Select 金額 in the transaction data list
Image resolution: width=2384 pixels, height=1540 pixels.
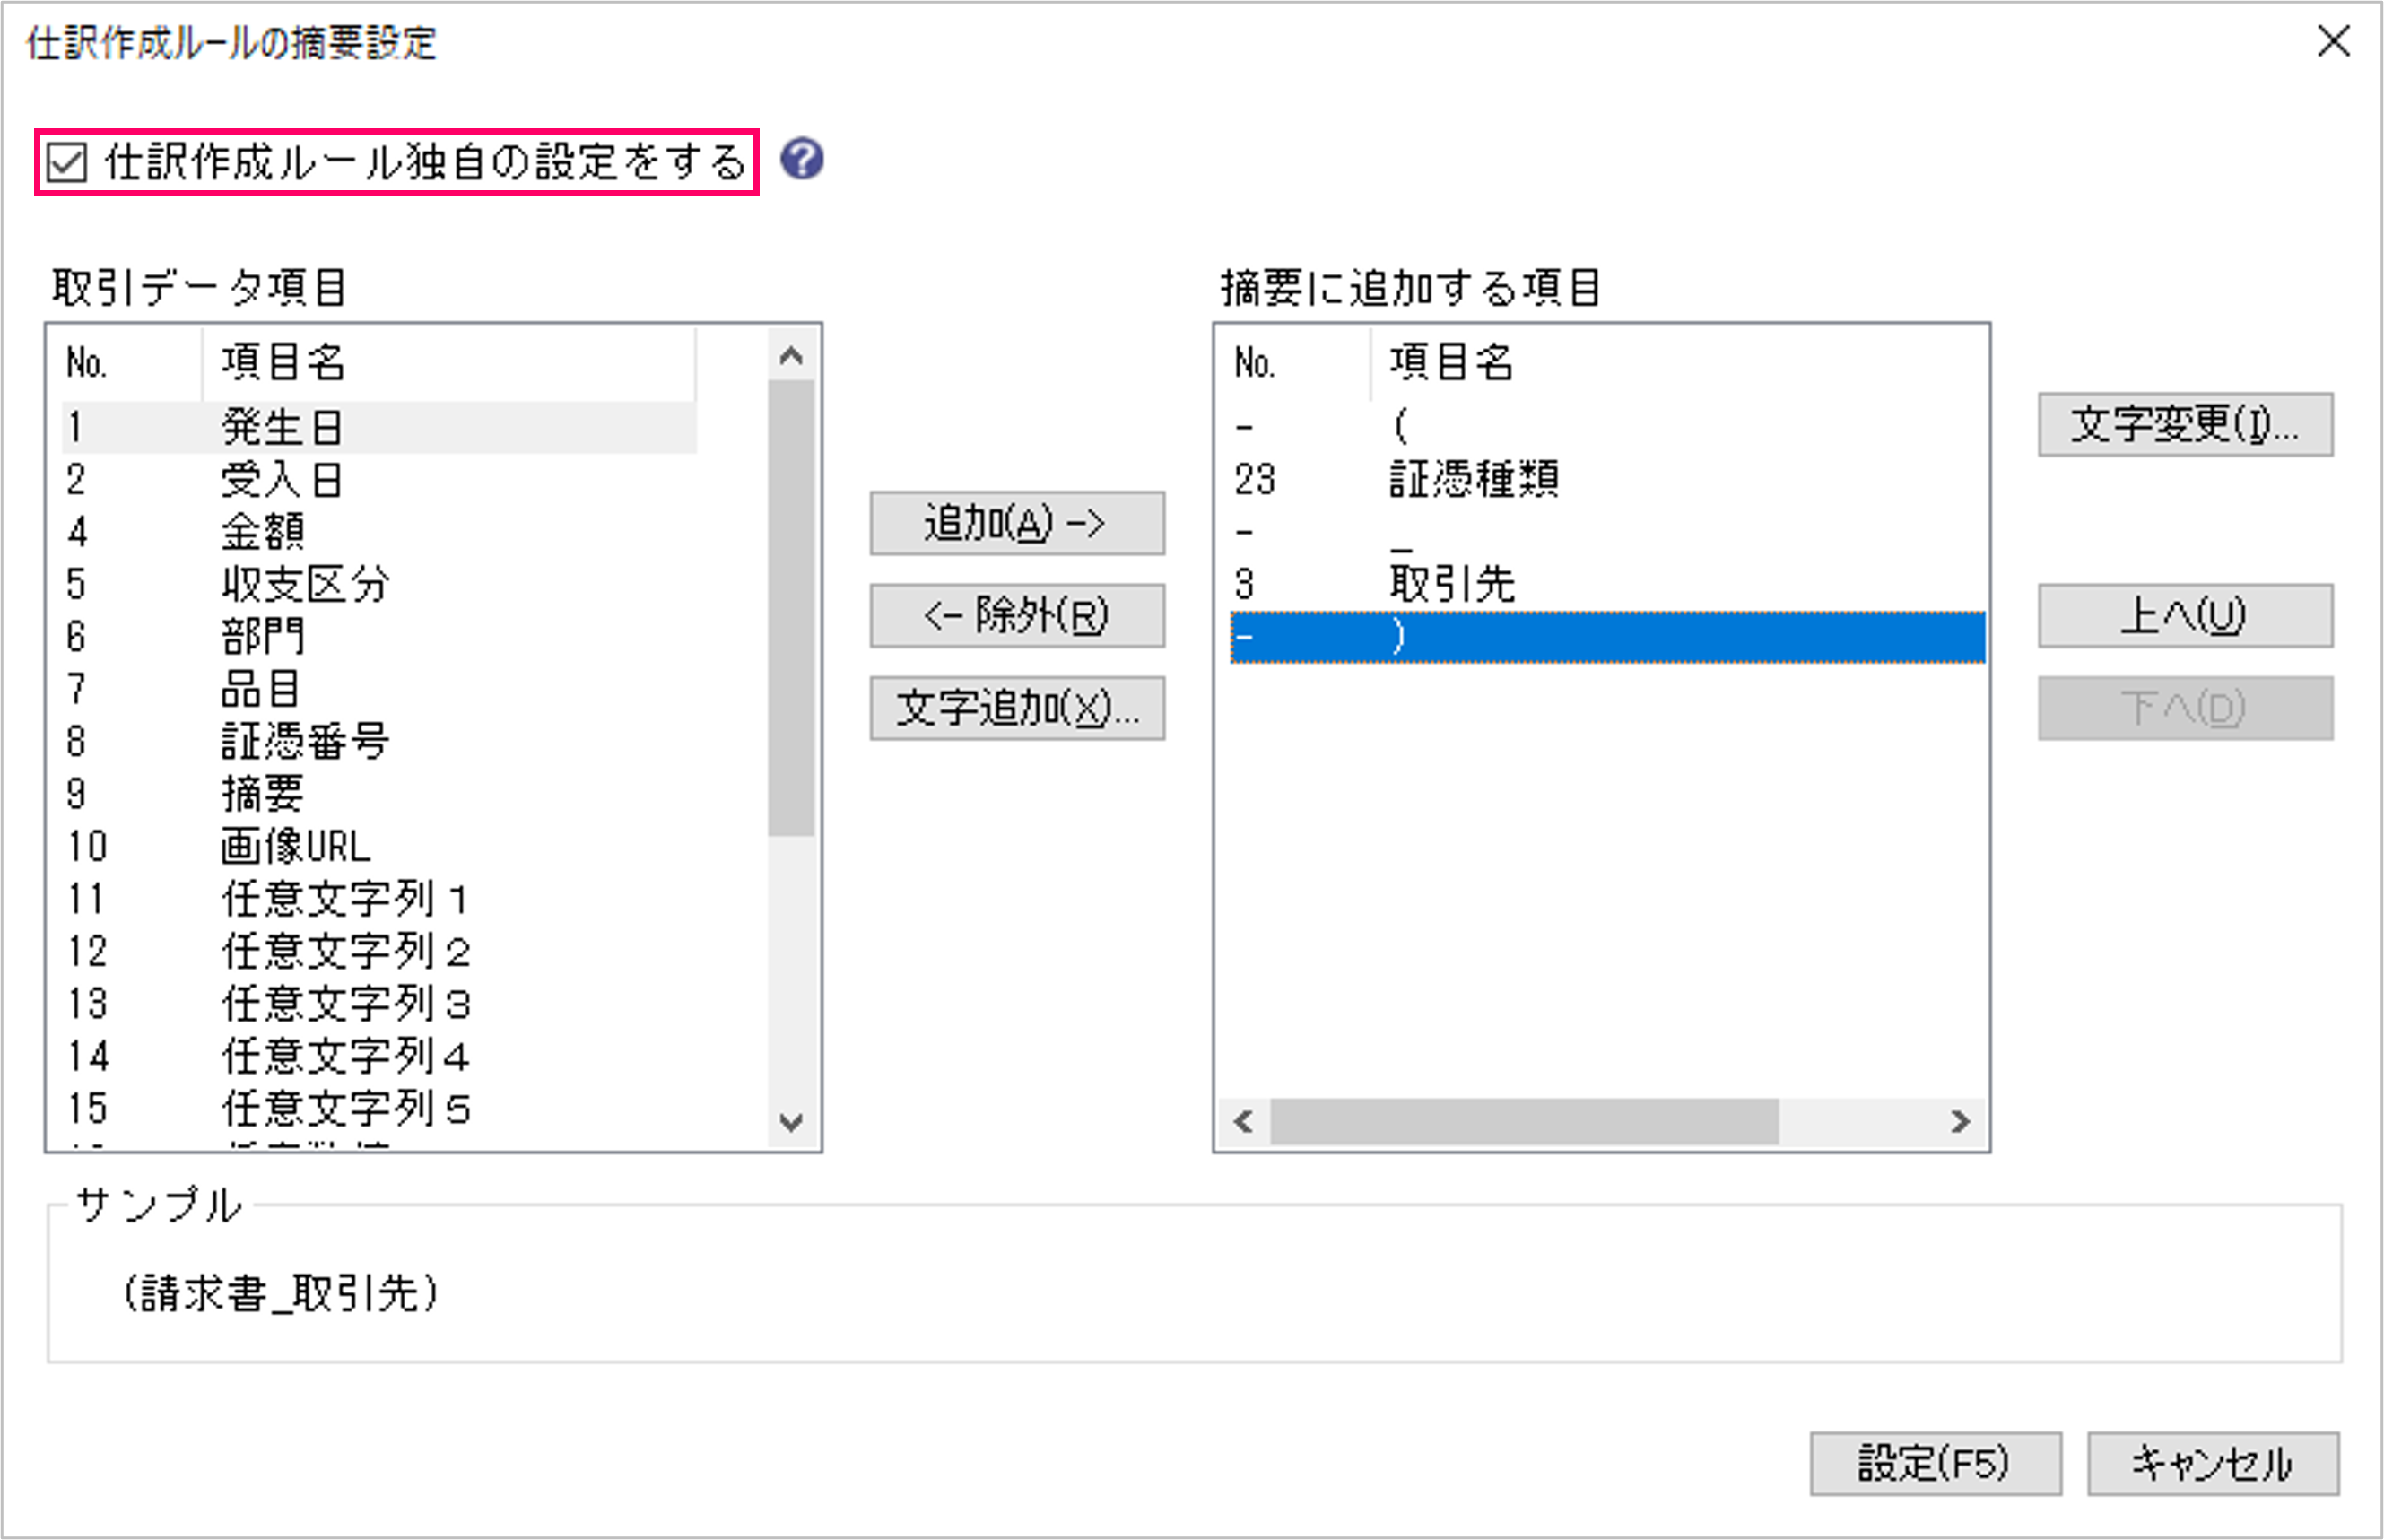click(x=263, y=532)
